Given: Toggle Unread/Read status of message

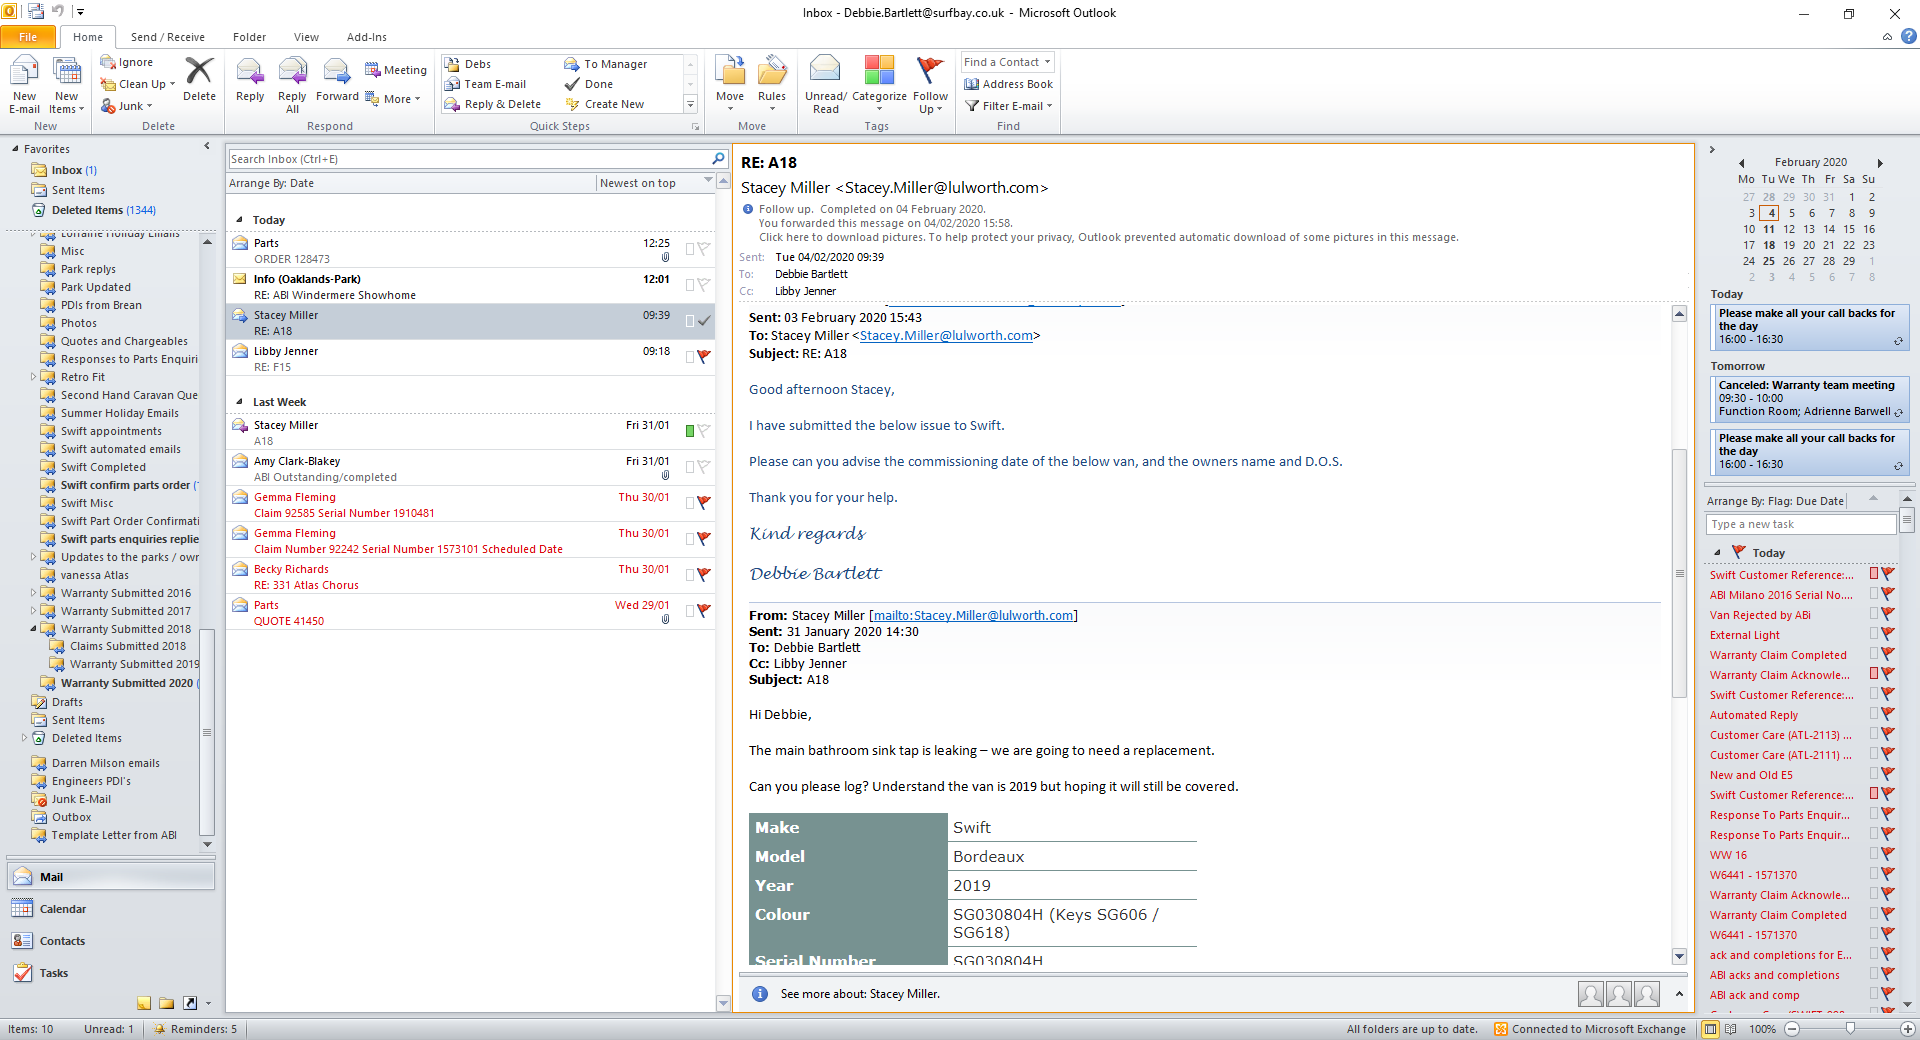Looking at the screenshot, I should coord(826,85).
